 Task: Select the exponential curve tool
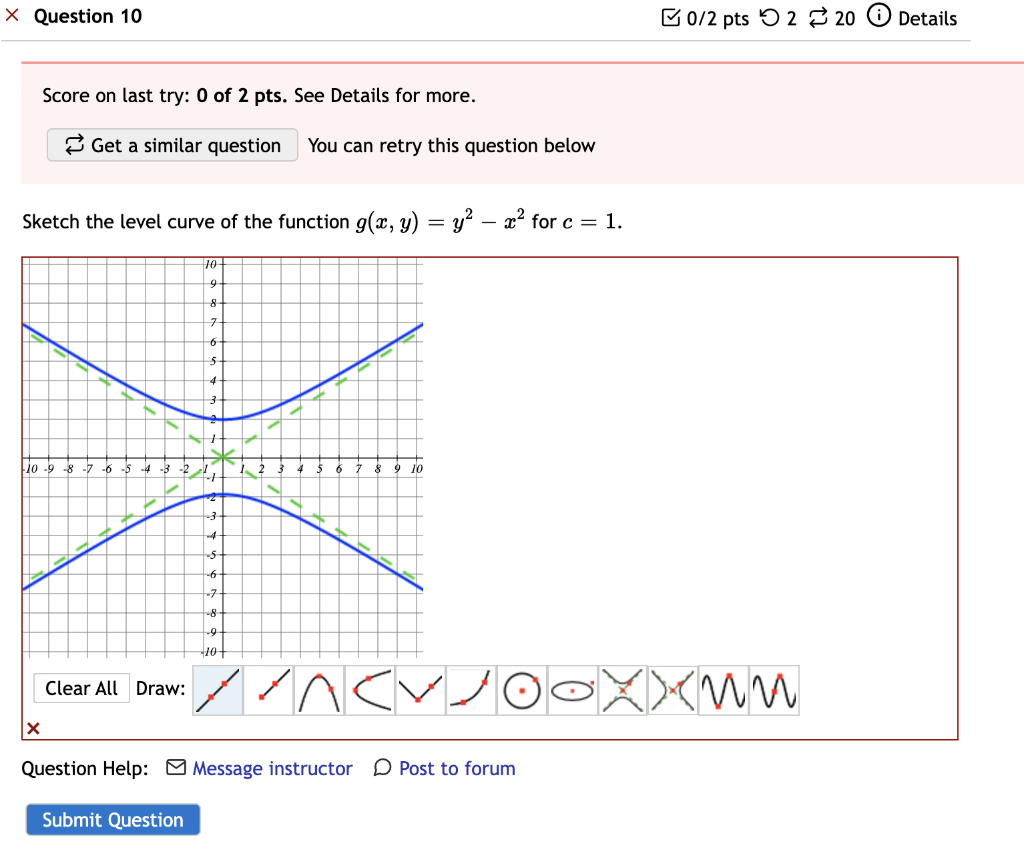click(471, 690)
